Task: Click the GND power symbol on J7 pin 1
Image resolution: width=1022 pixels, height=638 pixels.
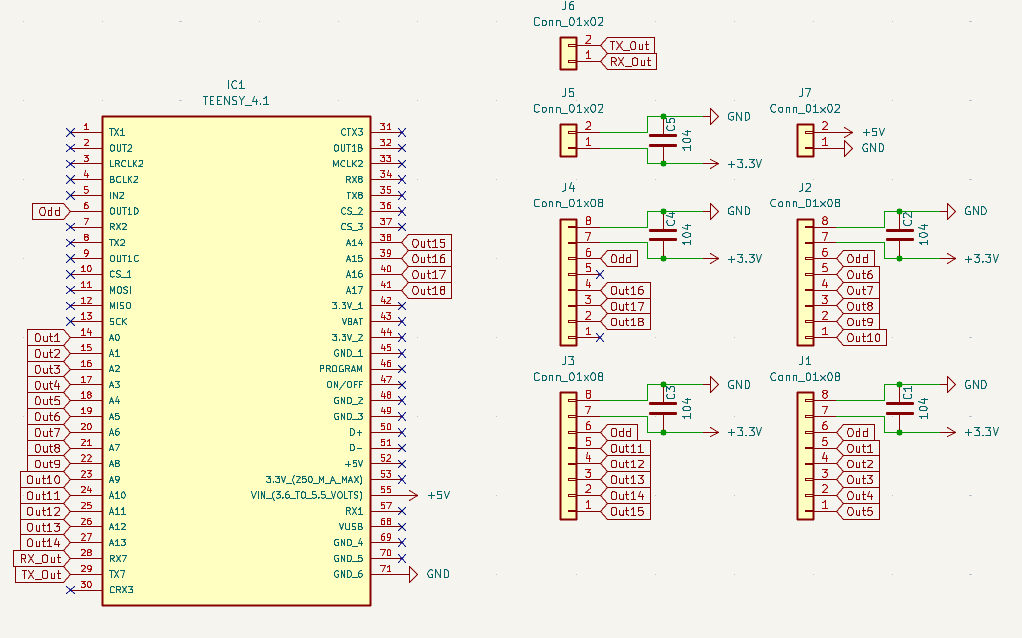Action: click(848, 149)
